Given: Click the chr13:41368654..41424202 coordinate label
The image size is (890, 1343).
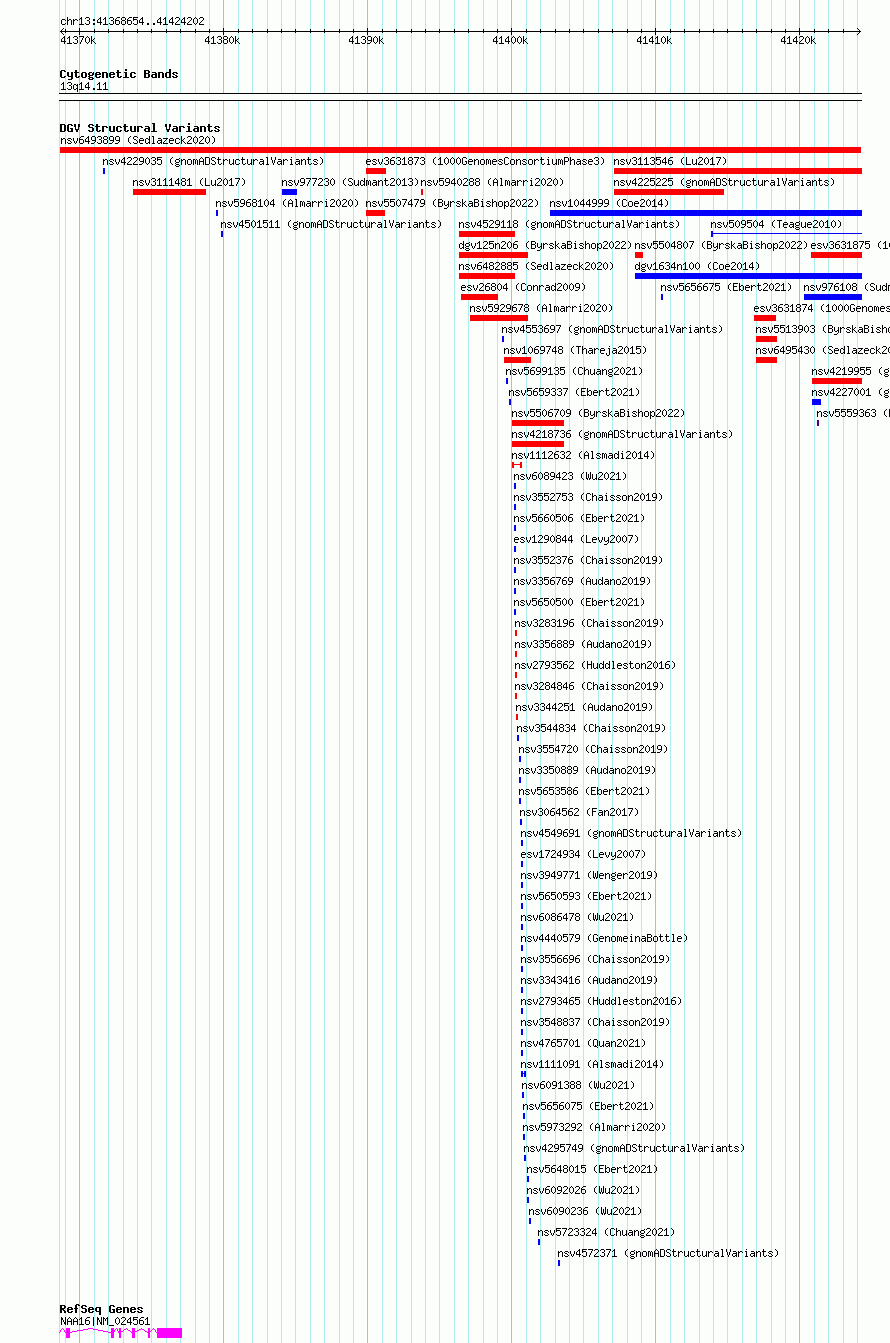Looking at the screenshot, I should 132,21.
